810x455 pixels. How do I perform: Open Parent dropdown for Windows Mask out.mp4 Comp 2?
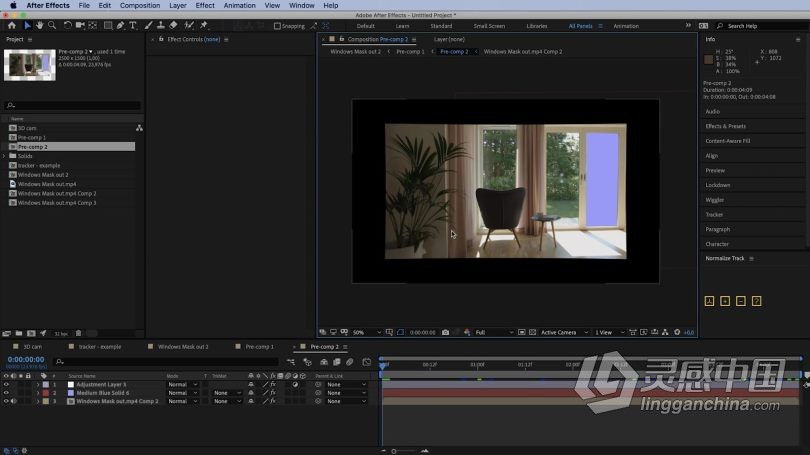pos(347,401)
